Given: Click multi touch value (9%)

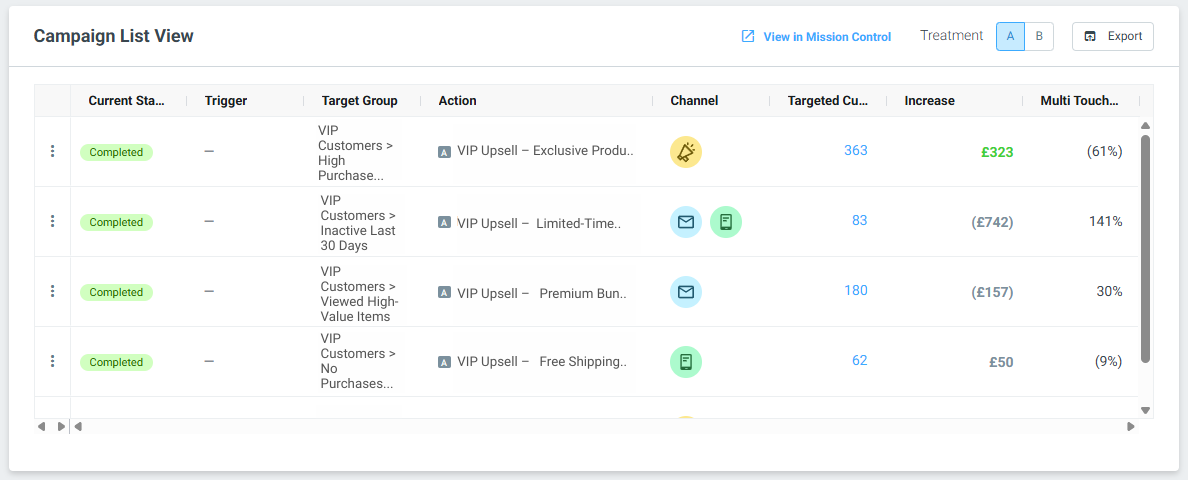Looking at the screenshot, I should click(1108, 361).
